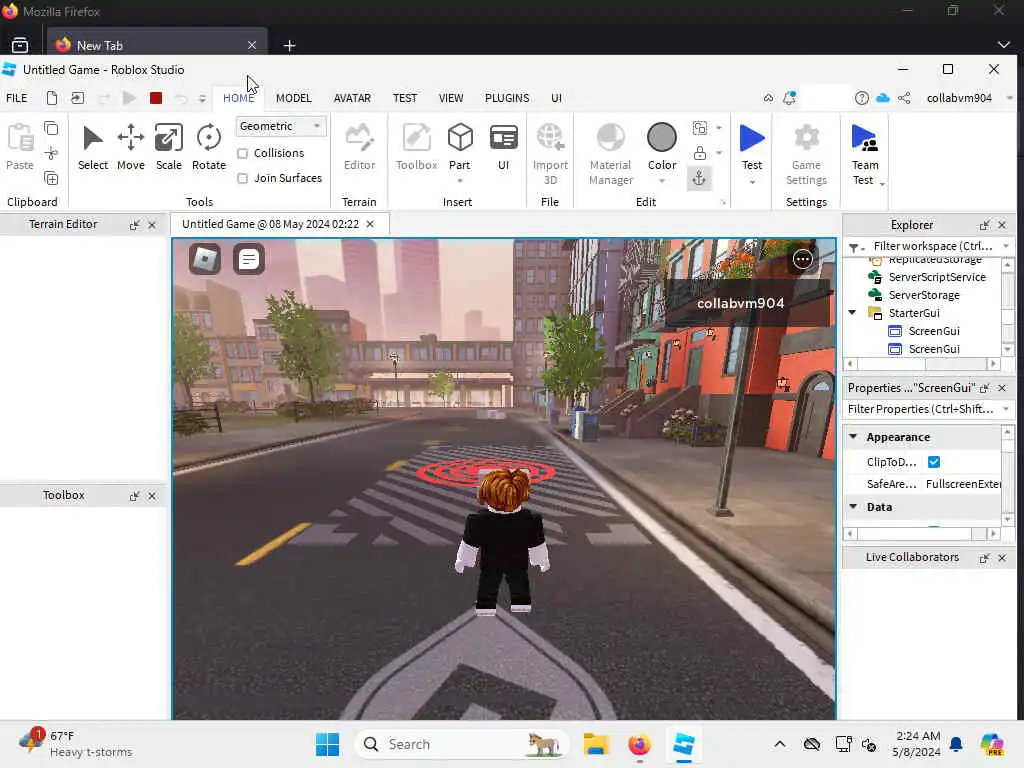Activate the Scale tool
The width and height of the screenshot is (1024, 768).
click(x=168, y=148)
